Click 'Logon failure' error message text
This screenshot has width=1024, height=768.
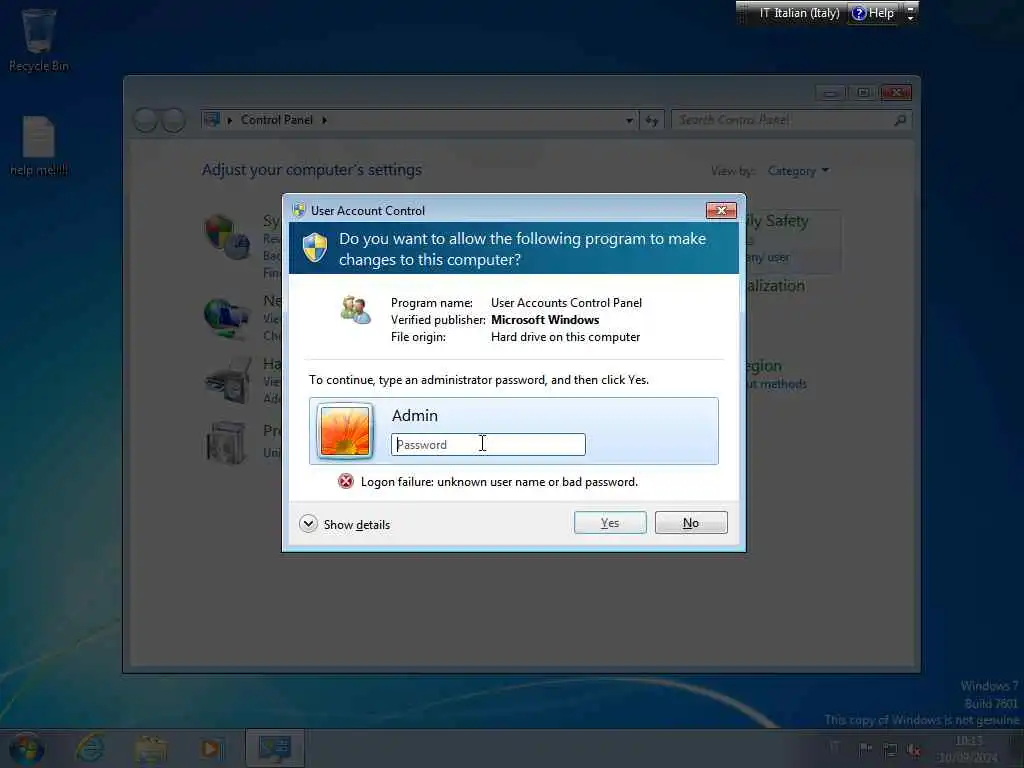pos(499,482)
